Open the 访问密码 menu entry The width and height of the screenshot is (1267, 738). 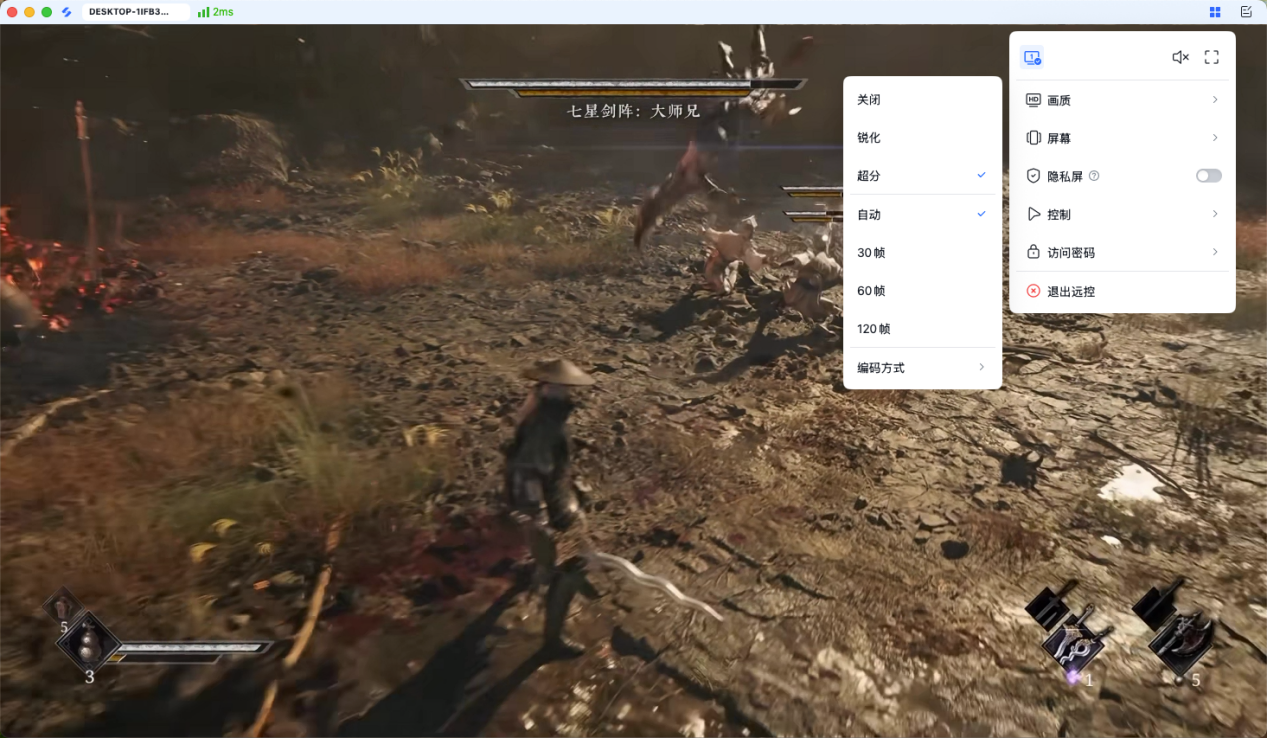click(1122, 252)
